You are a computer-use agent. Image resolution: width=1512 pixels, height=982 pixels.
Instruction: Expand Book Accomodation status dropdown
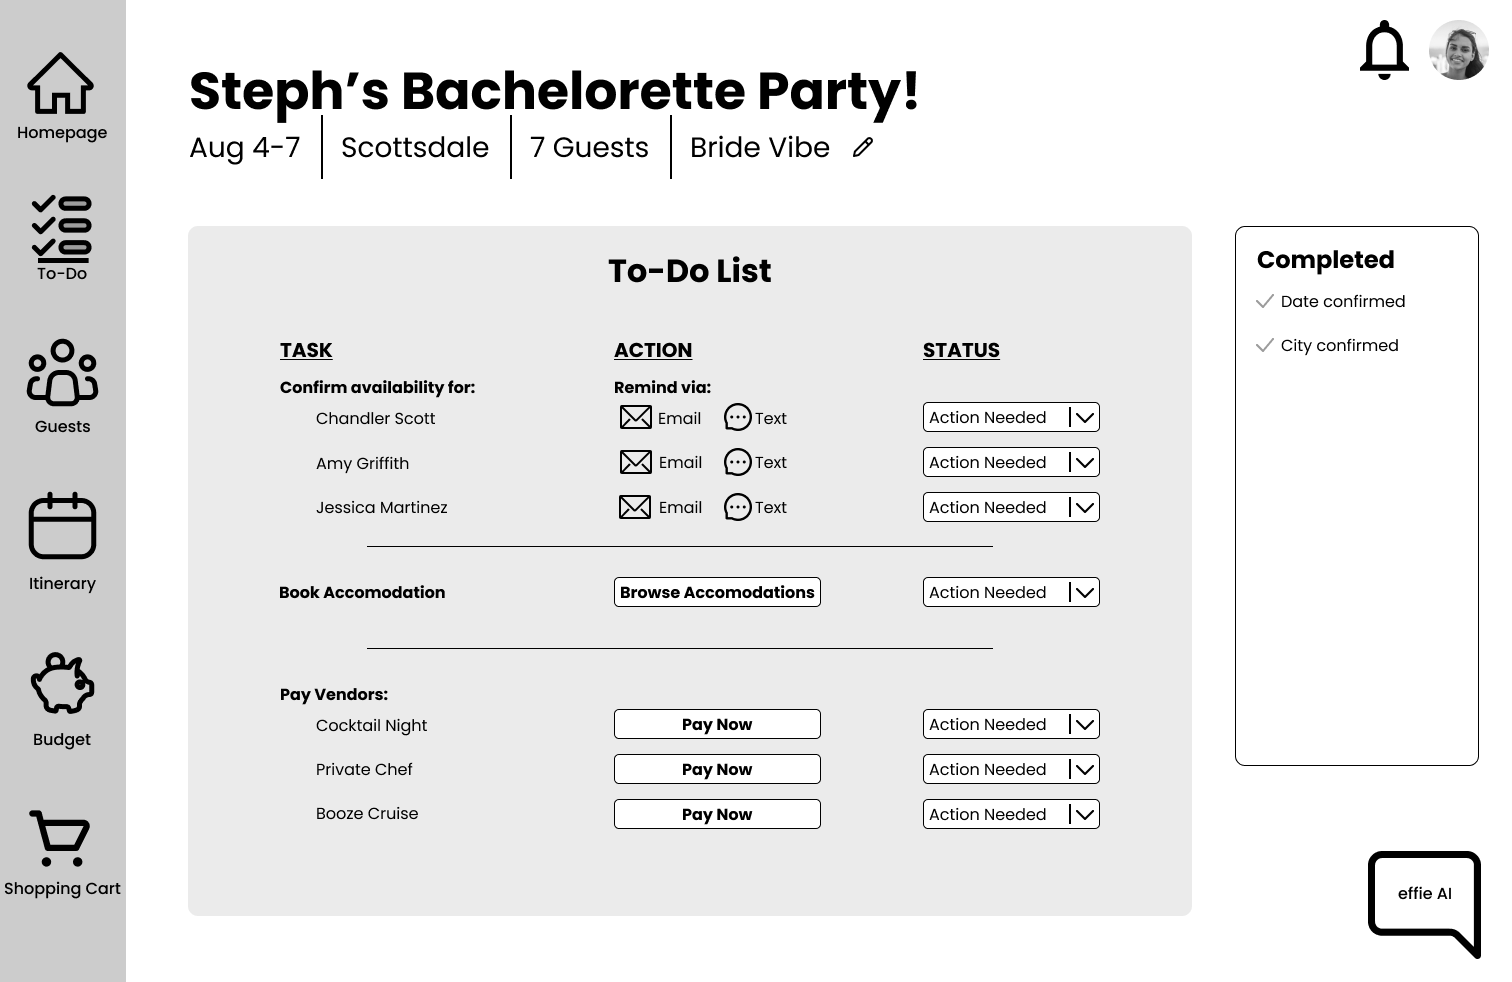[1084, 592]
